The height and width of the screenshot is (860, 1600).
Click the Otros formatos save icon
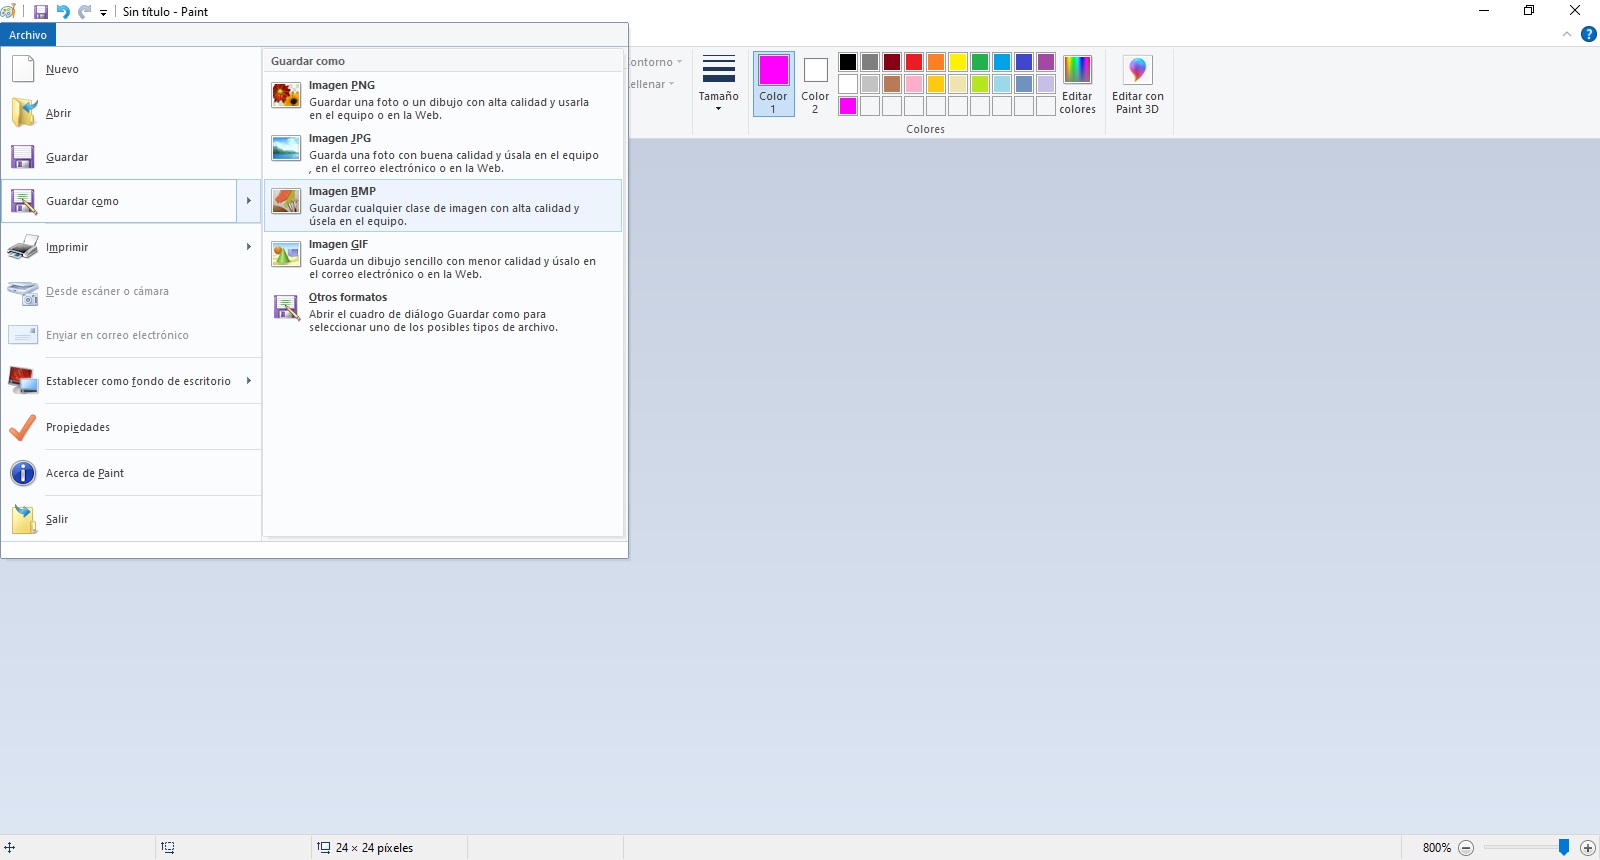pyautogui.click(x=286, y=307)
